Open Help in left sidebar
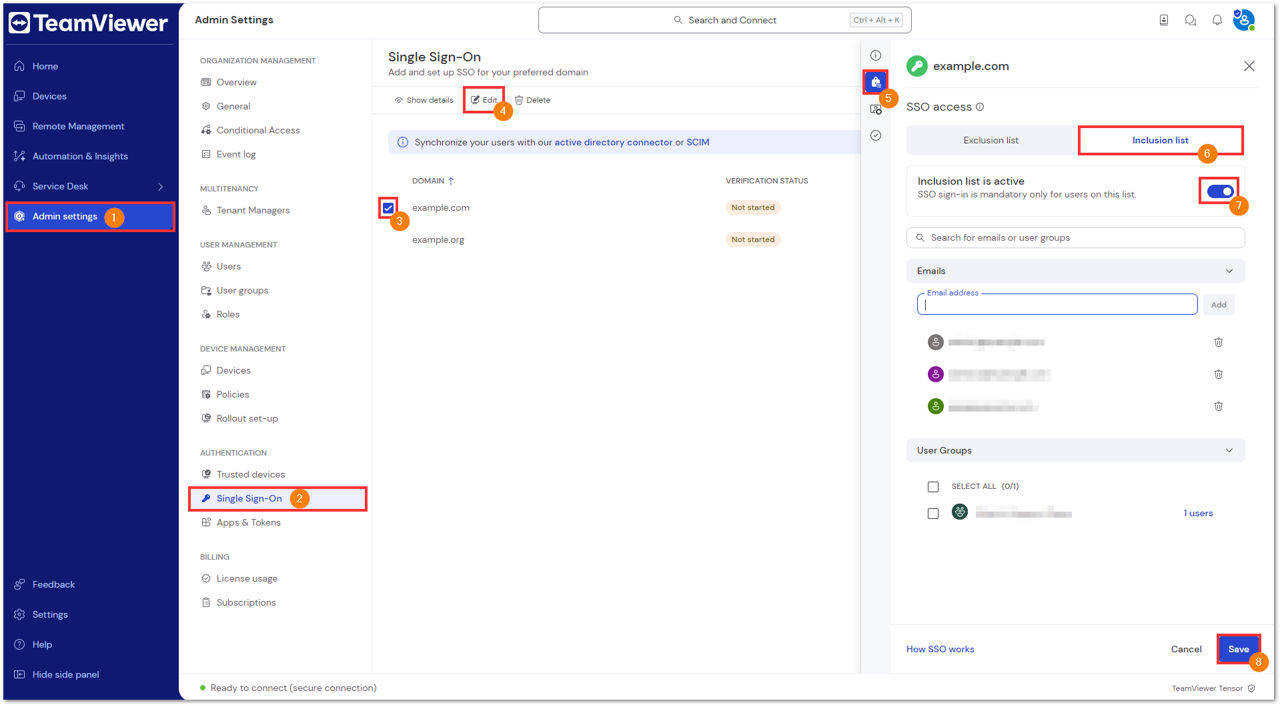The image size is (1280, 706). 42,644
